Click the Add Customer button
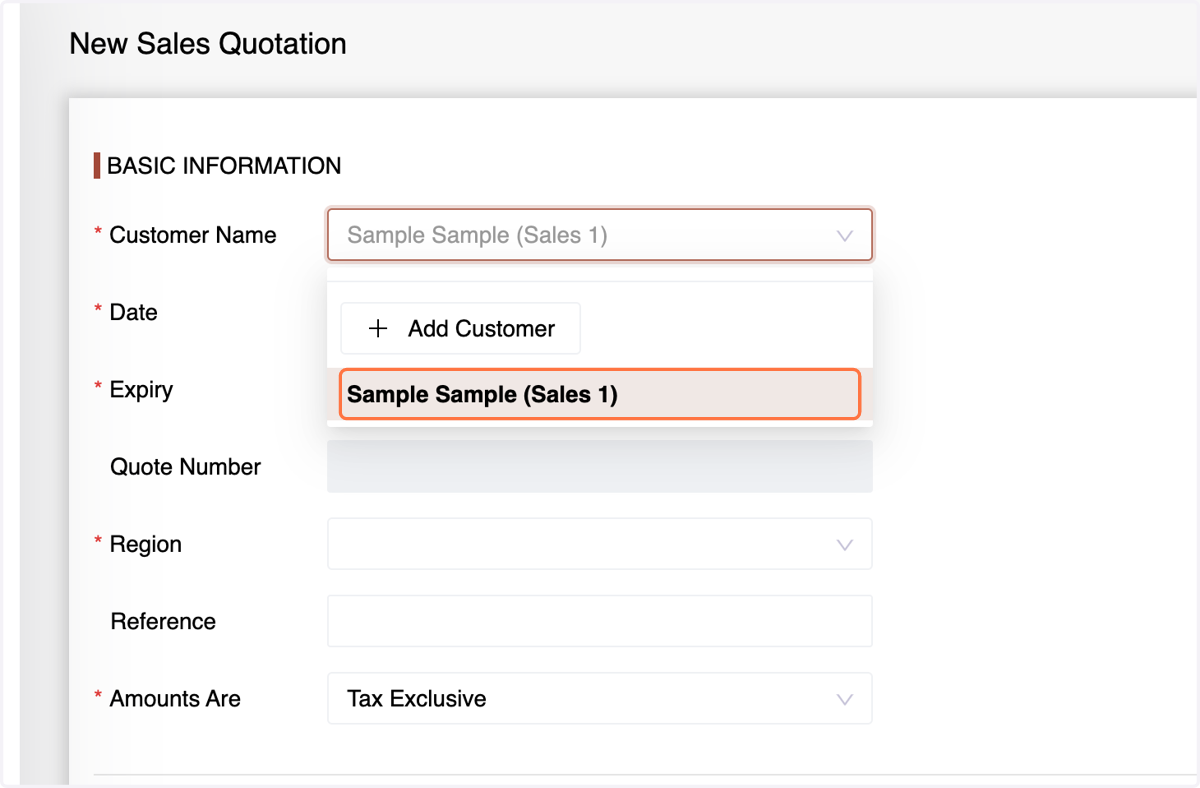Screen dimensions: 1200x788 click(x=460, y=329)
